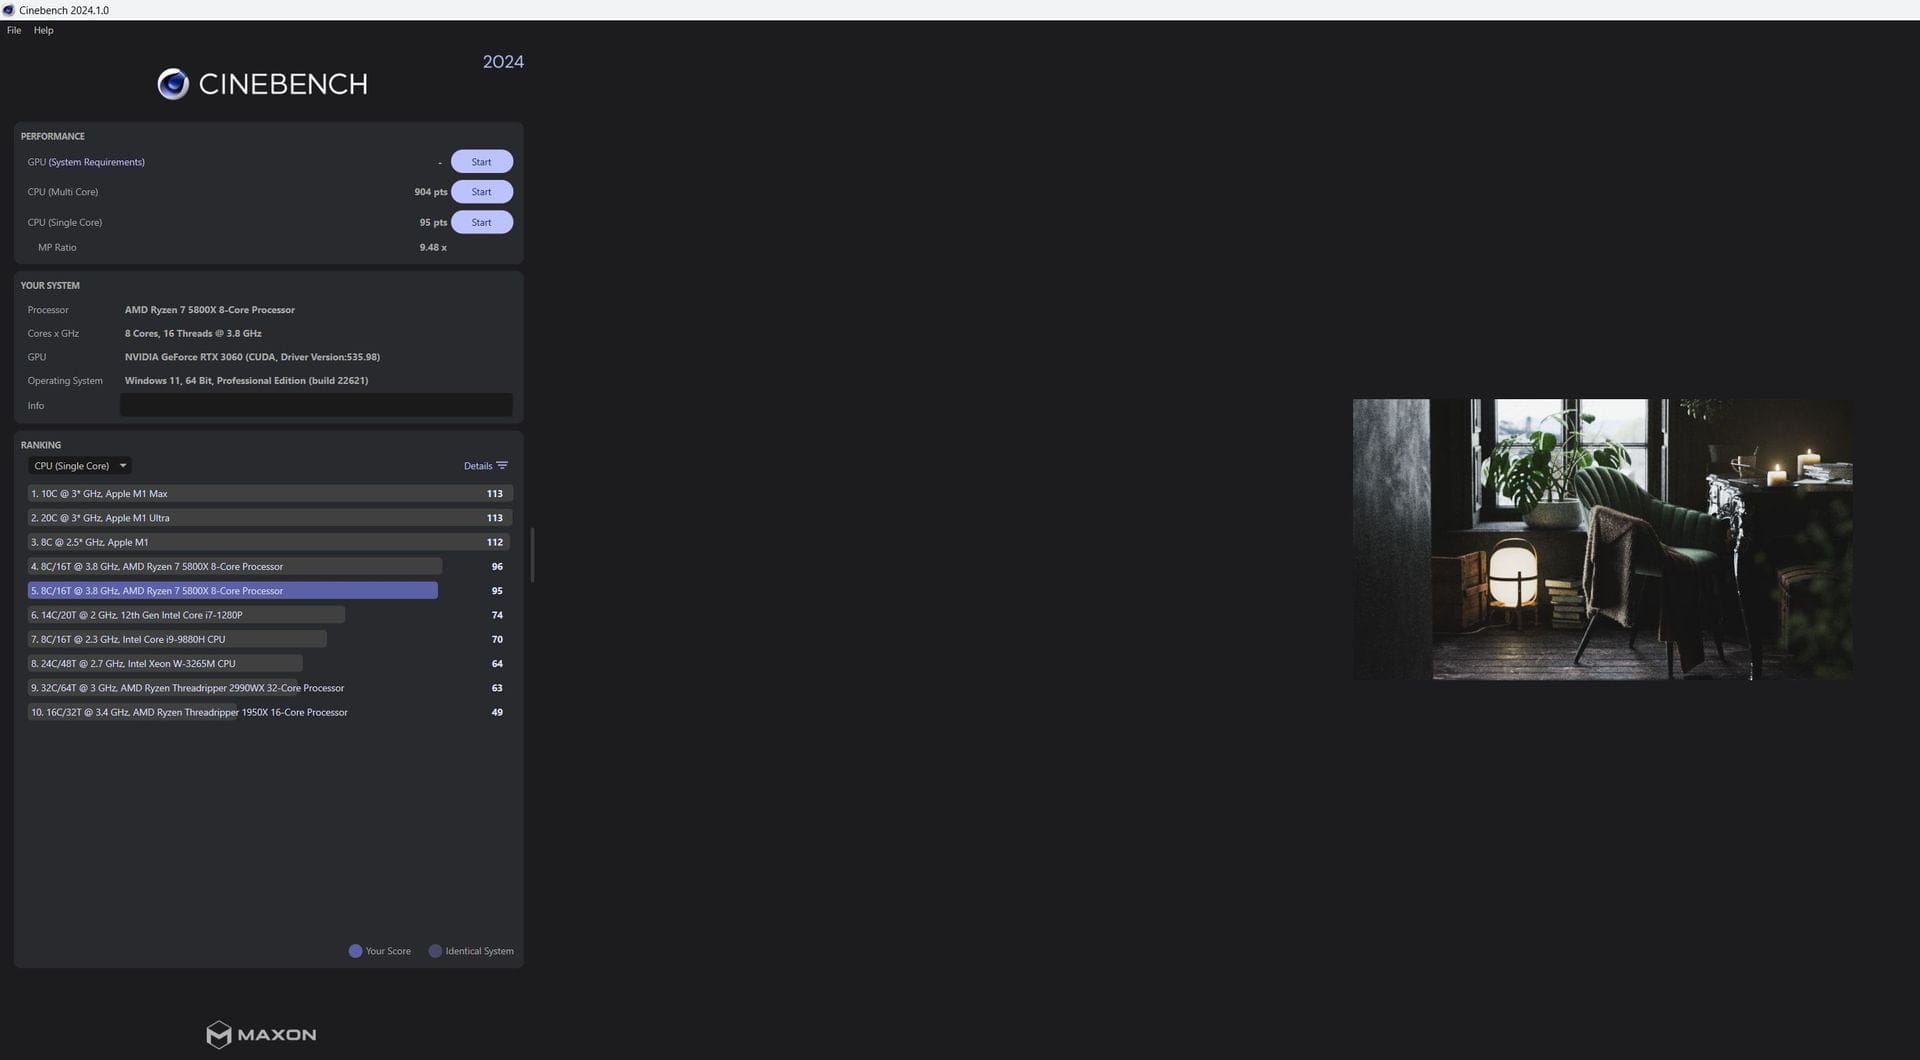
Task: Select the Threadripper 1950X row
Action: pos(270,712)
